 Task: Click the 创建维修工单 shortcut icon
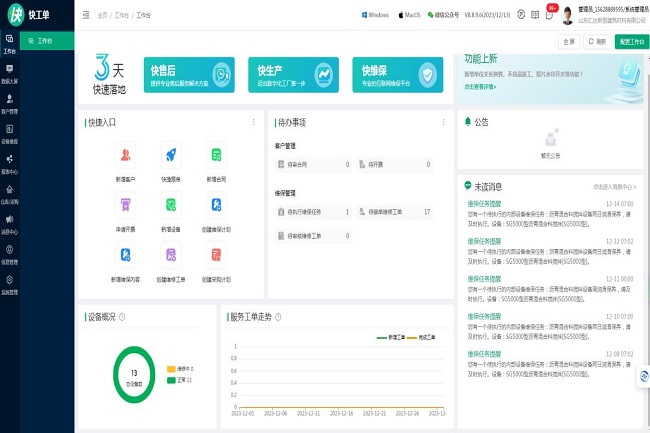coord(171,254)
